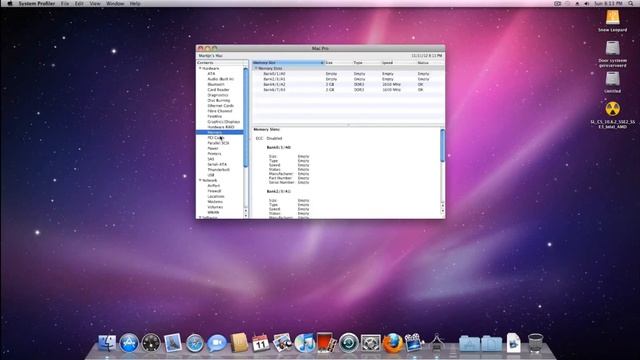Select the BANK0/1/A0 memory row
The image size is (640, 360).
348,73
